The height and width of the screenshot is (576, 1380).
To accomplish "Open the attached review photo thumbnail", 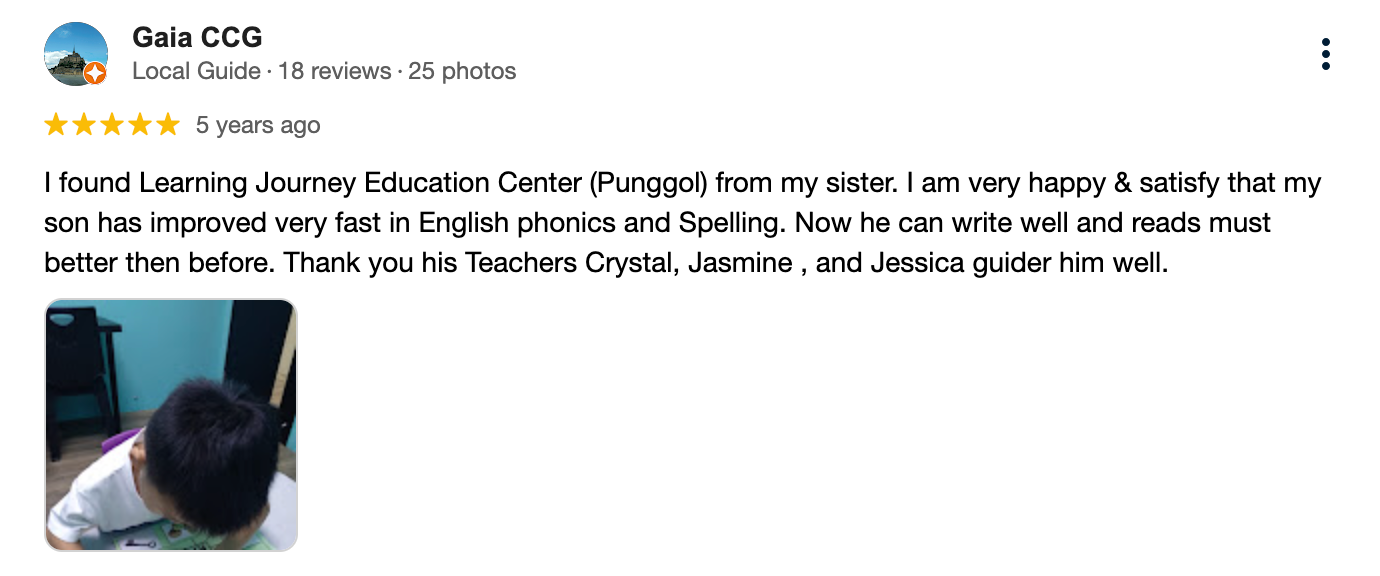I will point(171,425).
